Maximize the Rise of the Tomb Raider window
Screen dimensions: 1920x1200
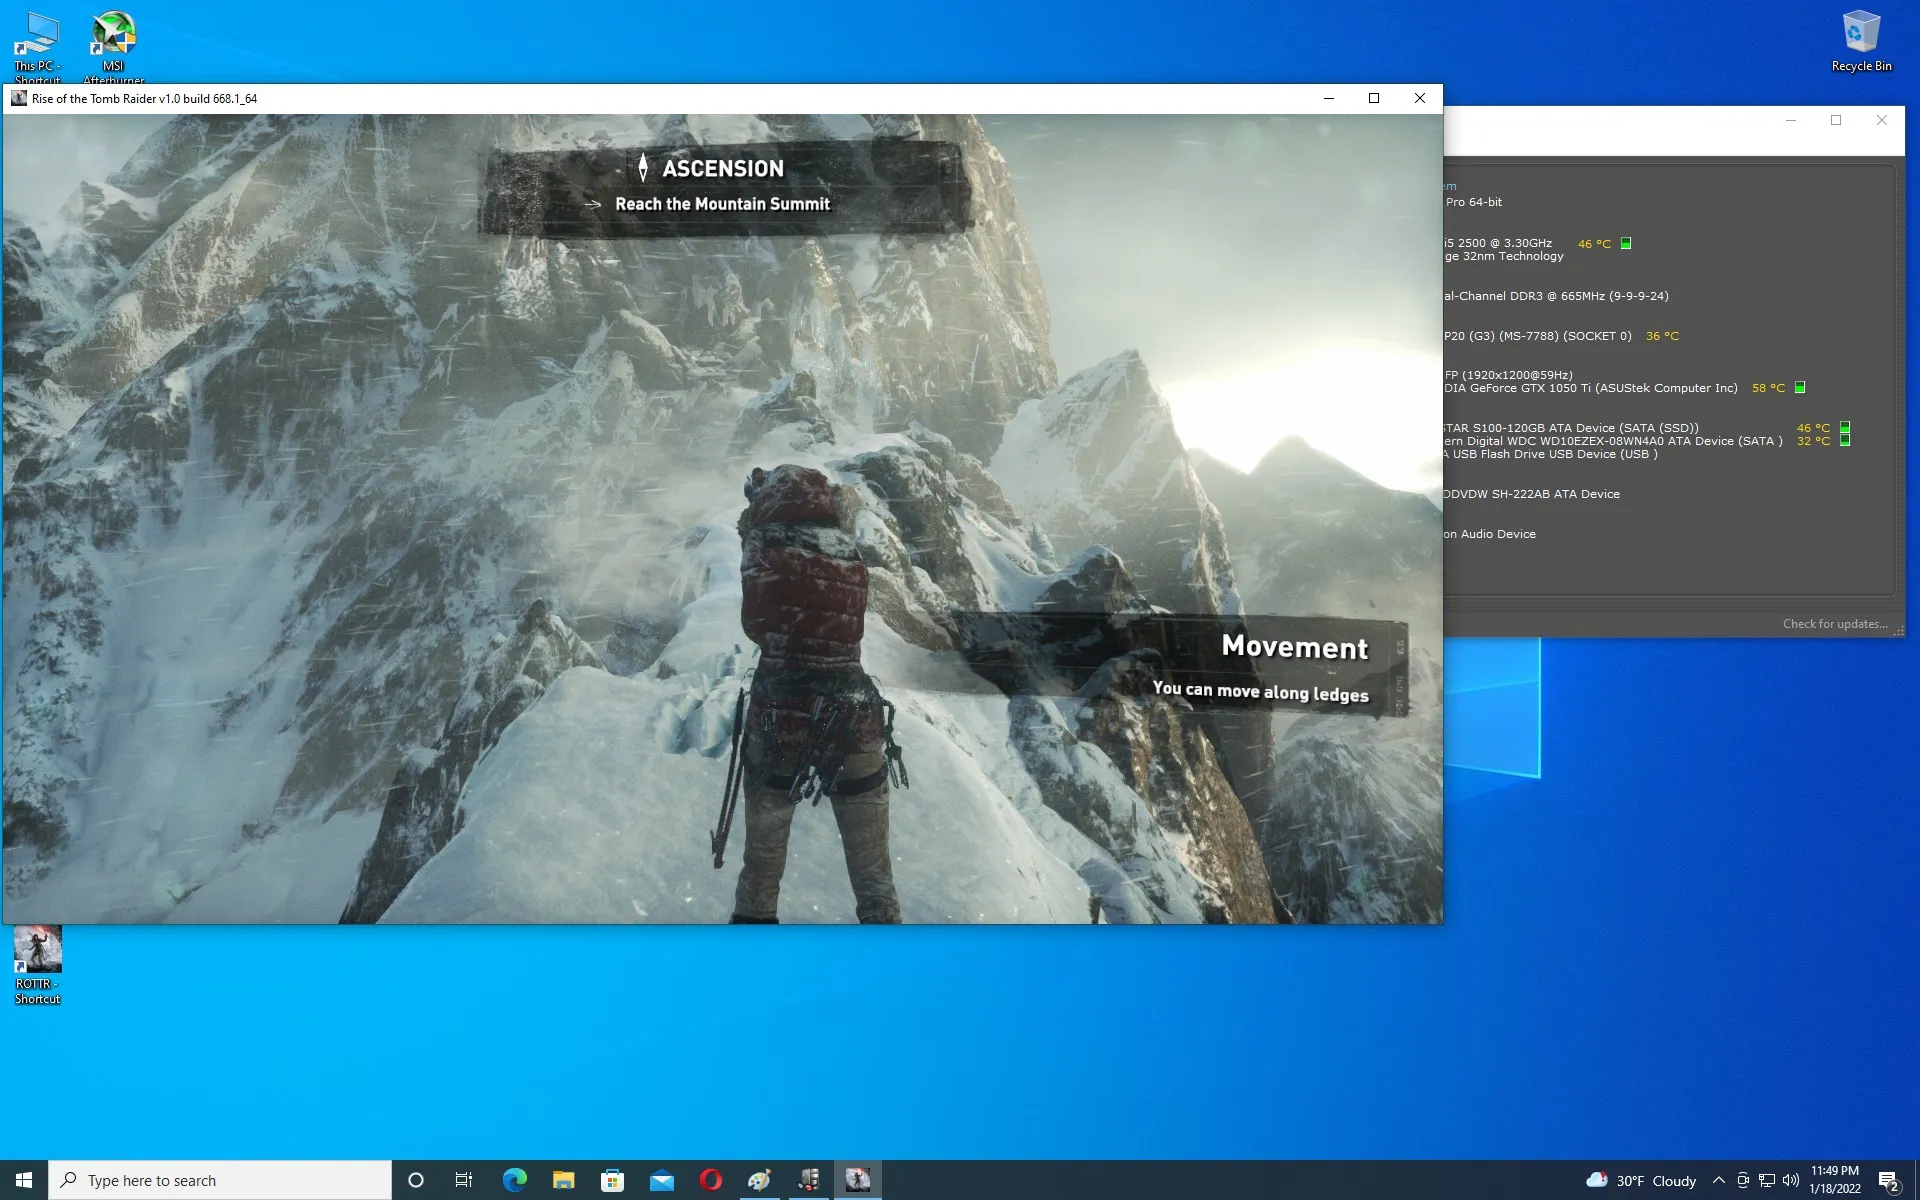point(1374,98)
